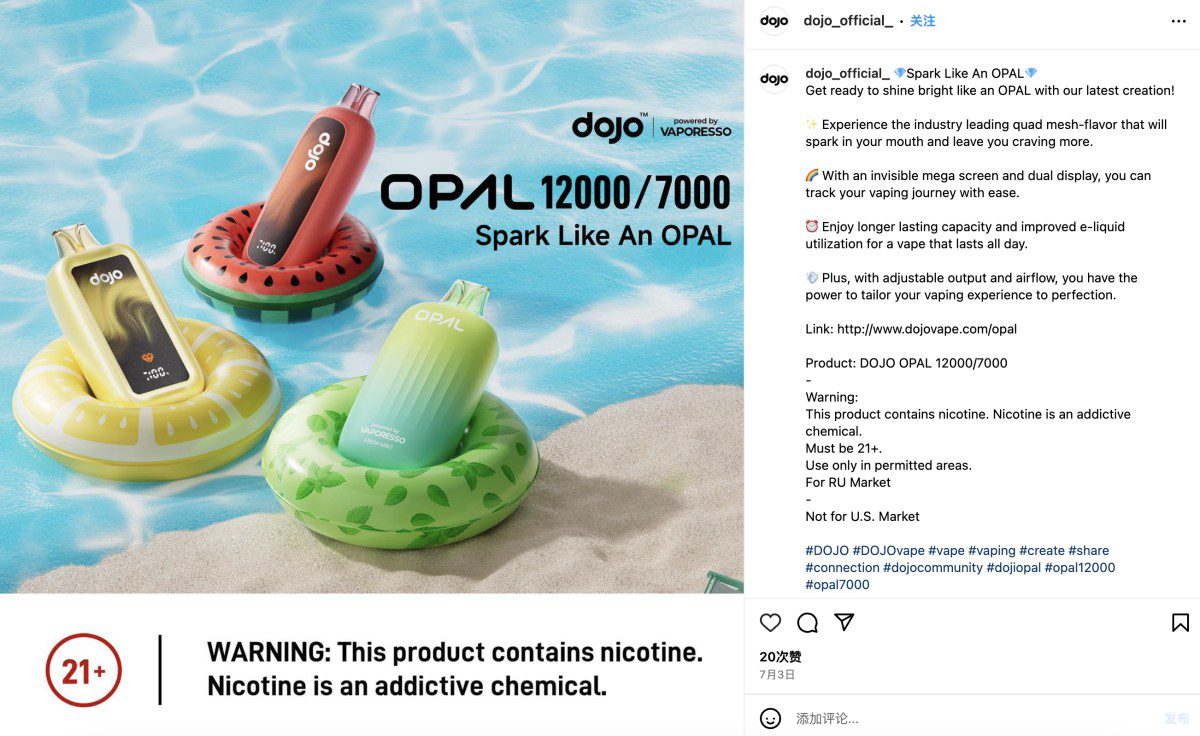1200x736 pixels.
Task: Open comments with speech bubble icon
Action: tap(807, 623)
